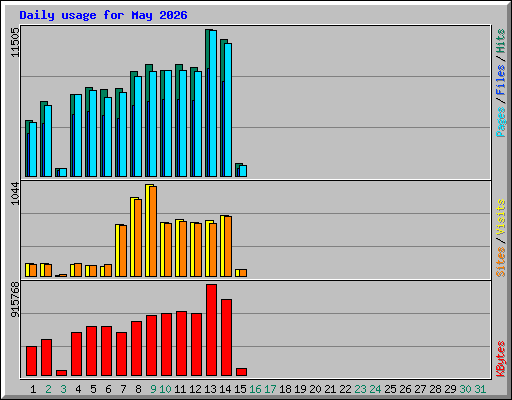Click the 'Daily usage for May 2026' title

pos(103,15)
